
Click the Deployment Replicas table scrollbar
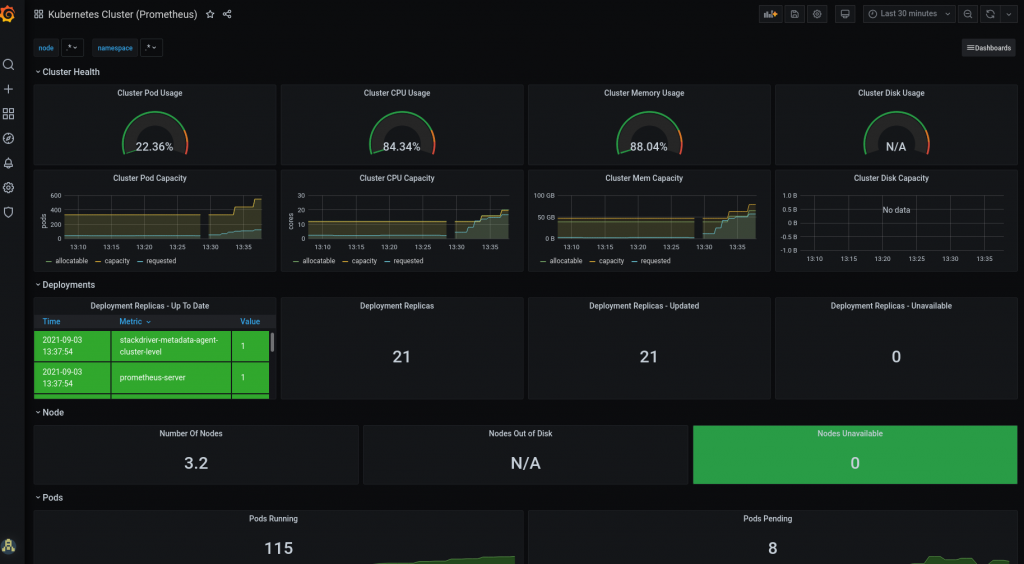[273, 343]
